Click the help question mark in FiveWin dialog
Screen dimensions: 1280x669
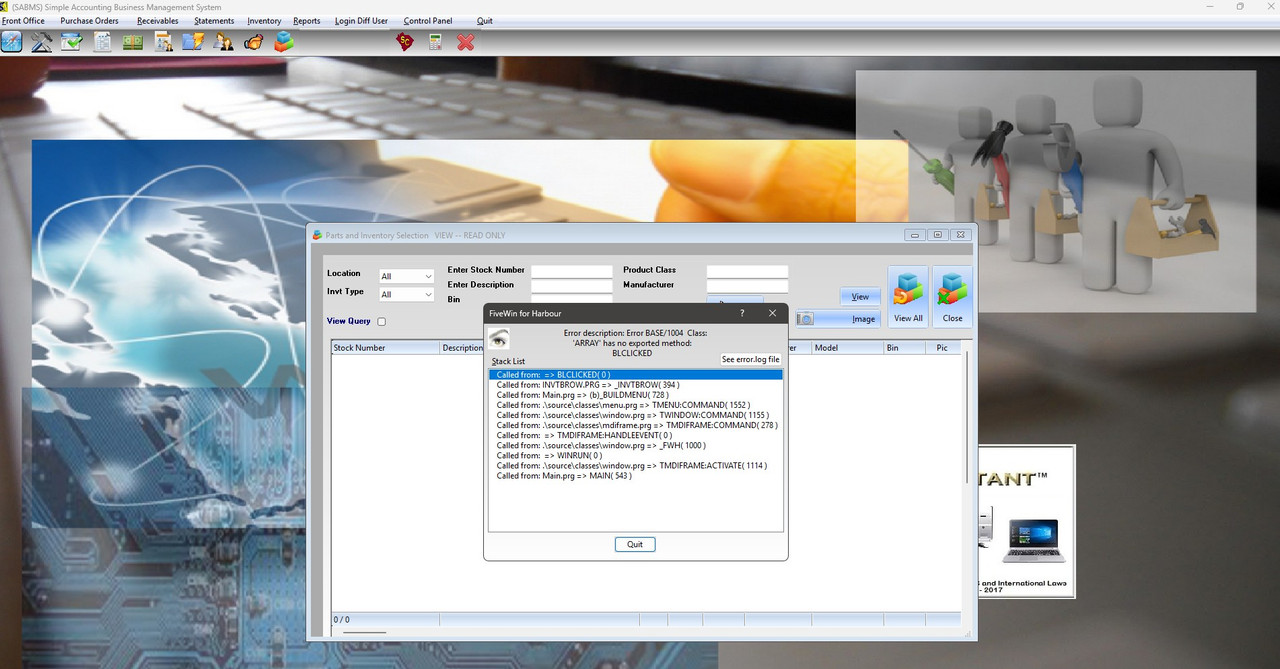coord(741,313)
